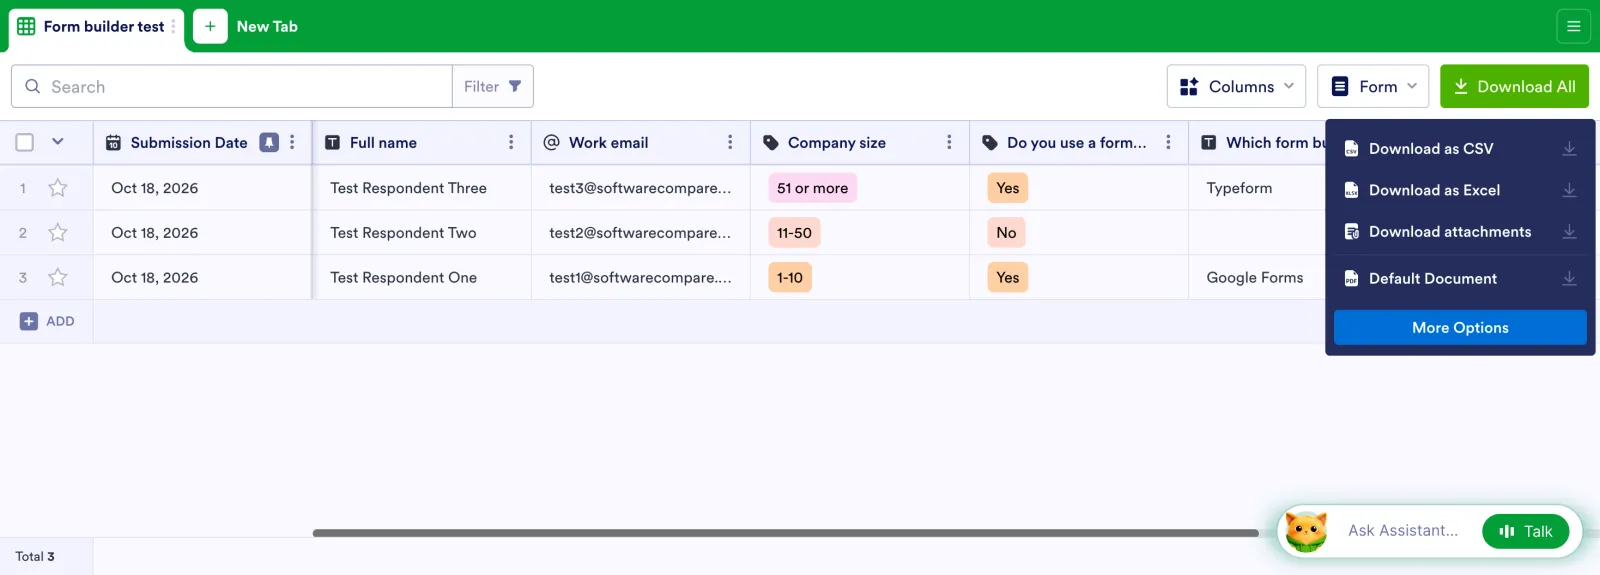Screen dimensions: 1600x575
Task: Click the download arrow next to CSV
Action: coord(1570,148)
